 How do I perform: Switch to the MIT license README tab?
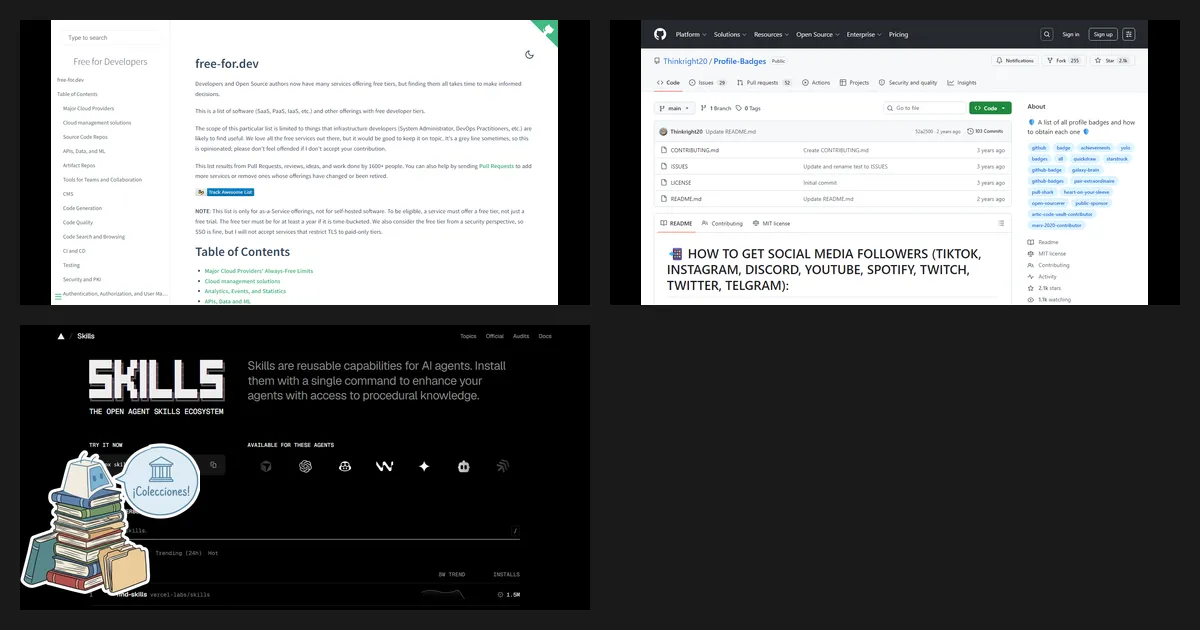pos(771,223)
